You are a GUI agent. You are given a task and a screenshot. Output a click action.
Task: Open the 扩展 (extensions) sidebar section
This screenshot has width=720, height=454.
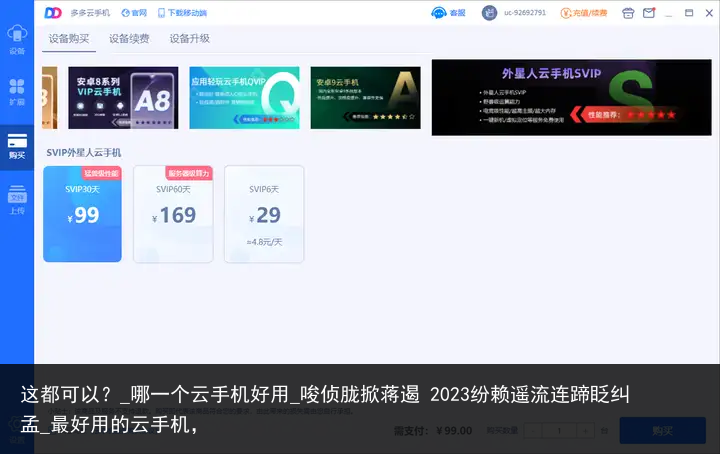17,92
